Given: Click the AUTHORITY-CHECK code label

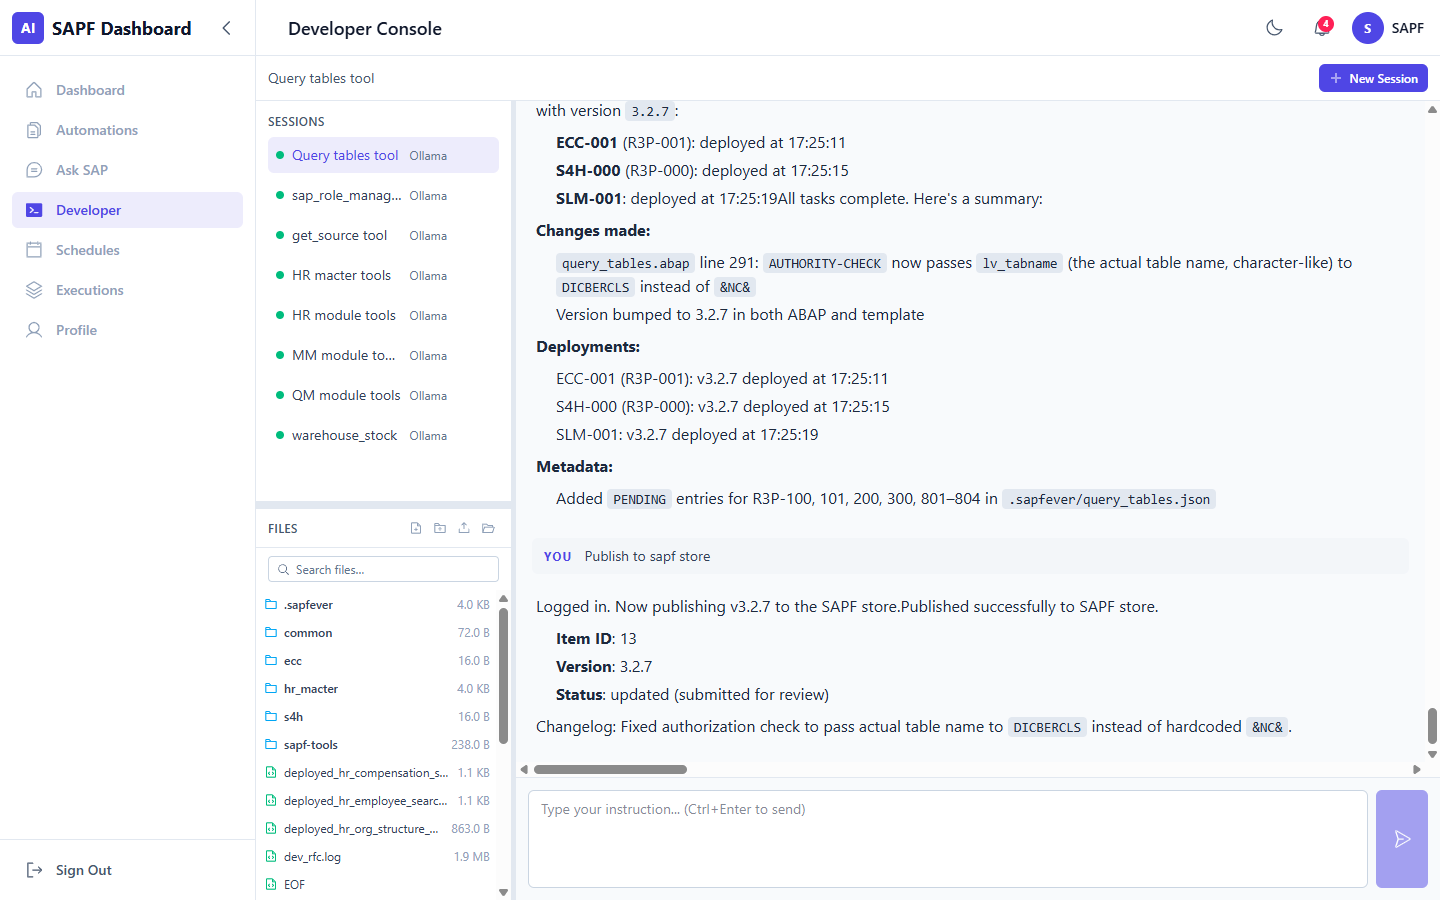Looking at the screenshot, I should point(825,263).
